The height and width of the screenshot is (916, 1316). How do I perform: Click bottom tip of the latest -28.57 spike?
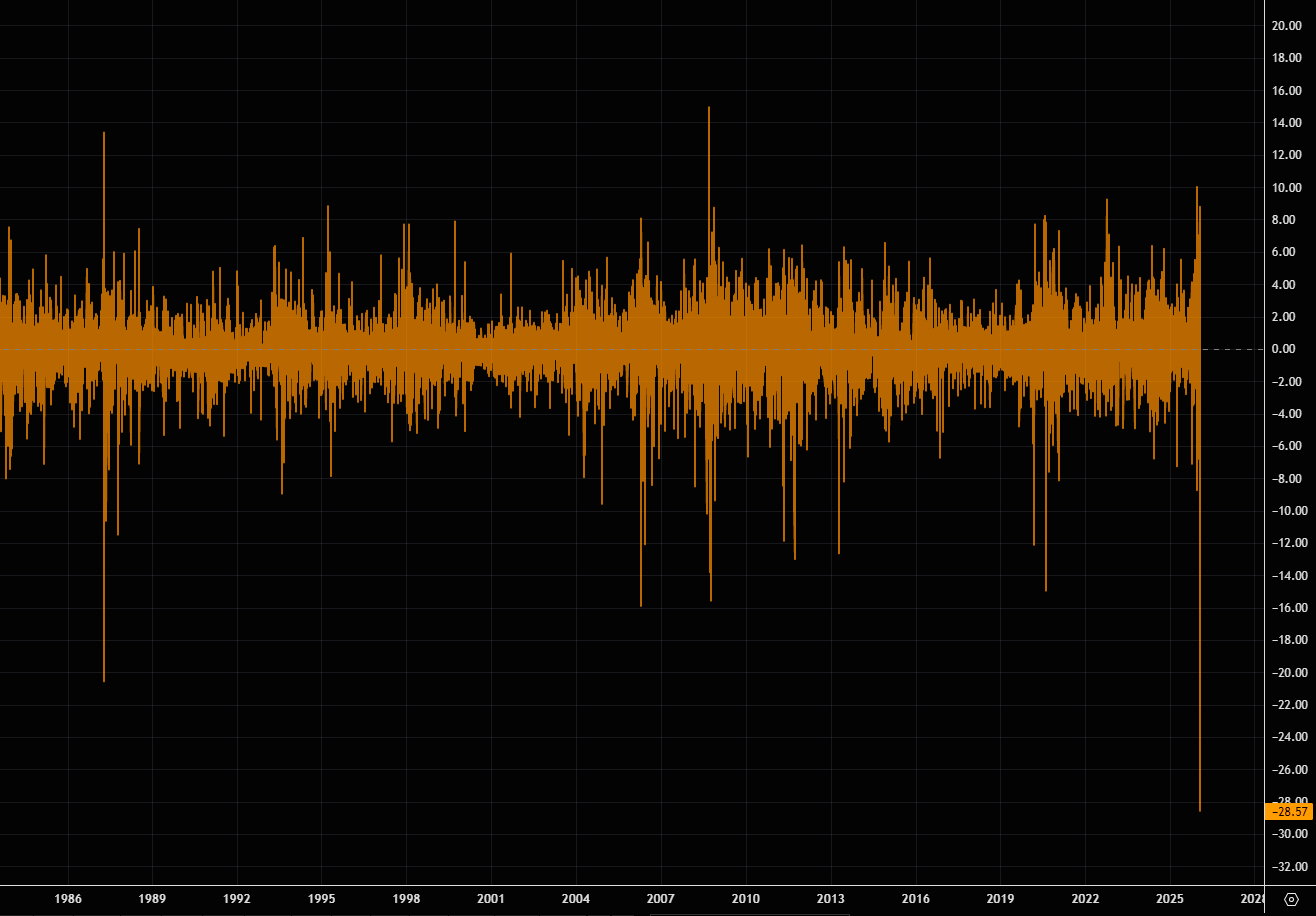(x=1200, y=809)
